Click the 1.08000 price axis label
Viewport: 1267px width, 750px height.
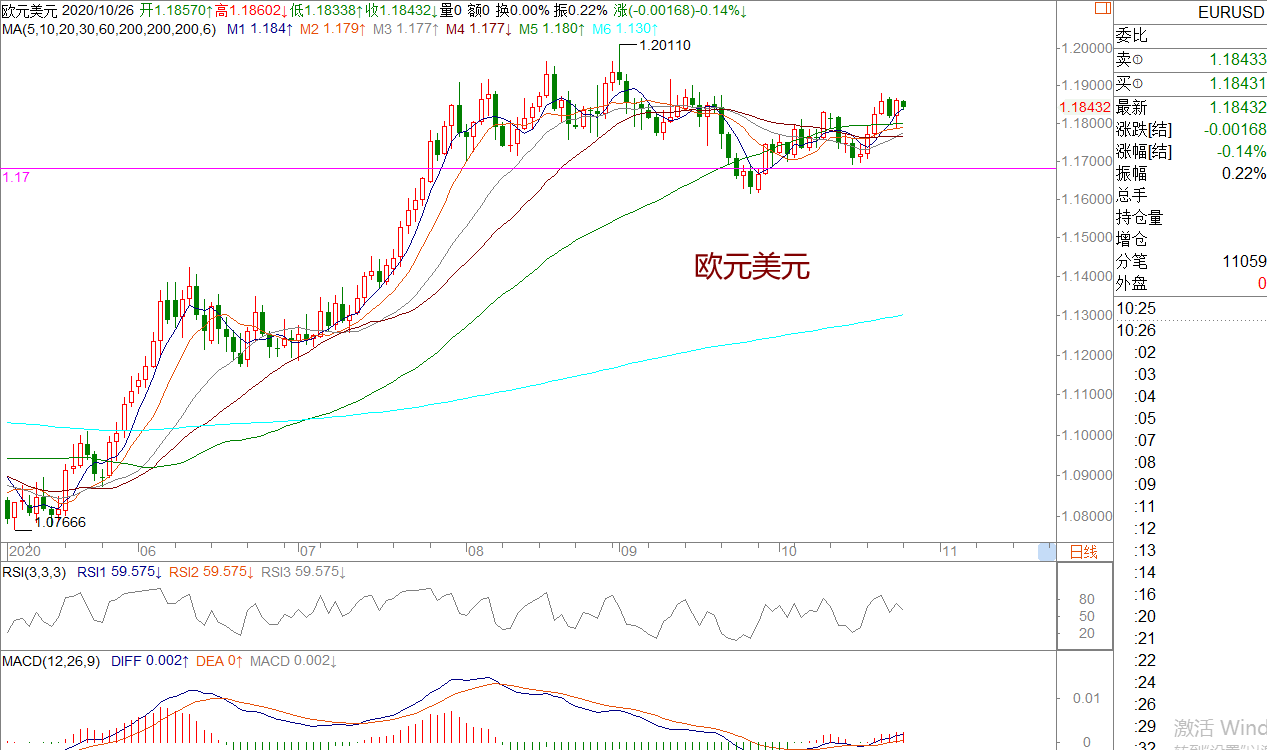coord(1087,516)
